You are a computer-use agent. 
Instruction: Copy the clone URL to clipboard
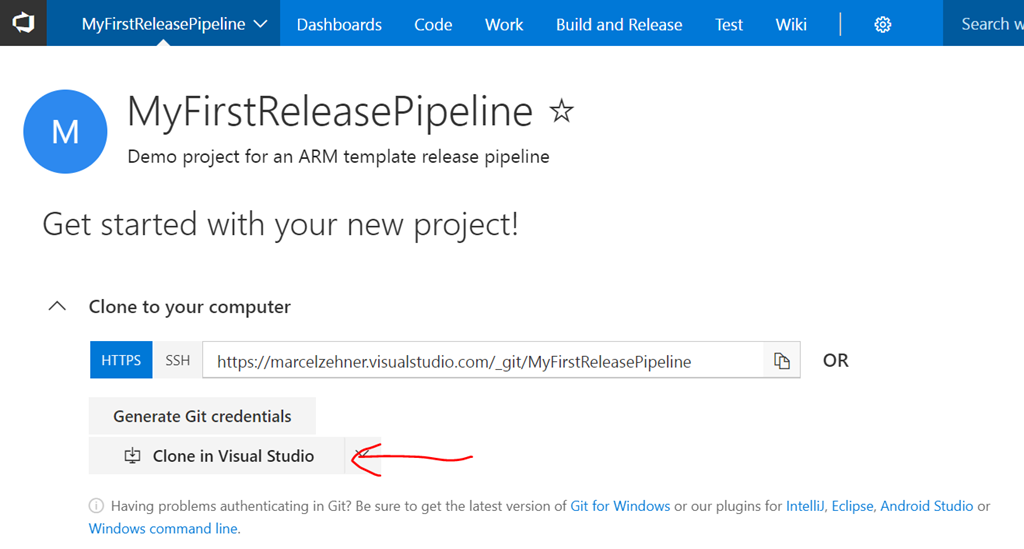pos(782,361)
